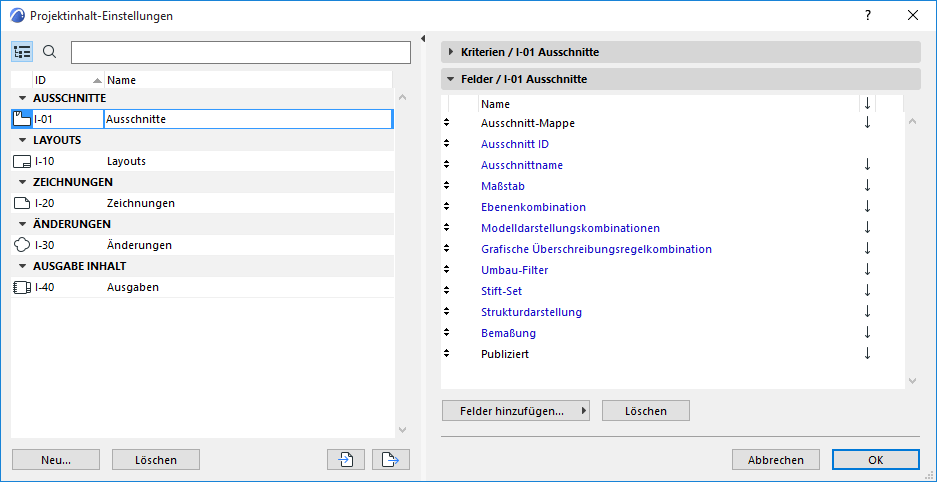
Task: Select the Ausgaben I-40 issue icon
Action: pyautogui.click(x=21, y=287)
